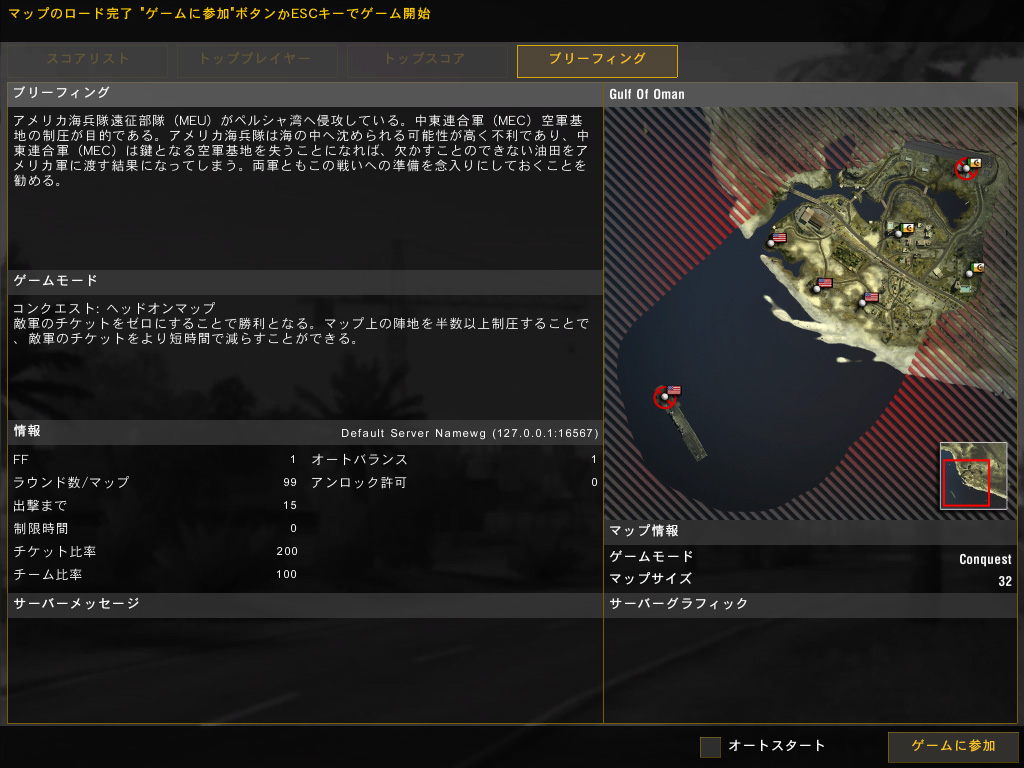Image resolution: width=1024 pixels, height=768 pixels.
Task: Click the オートバランス setting label
Action: pyautogui.click(x=359, y=459)
